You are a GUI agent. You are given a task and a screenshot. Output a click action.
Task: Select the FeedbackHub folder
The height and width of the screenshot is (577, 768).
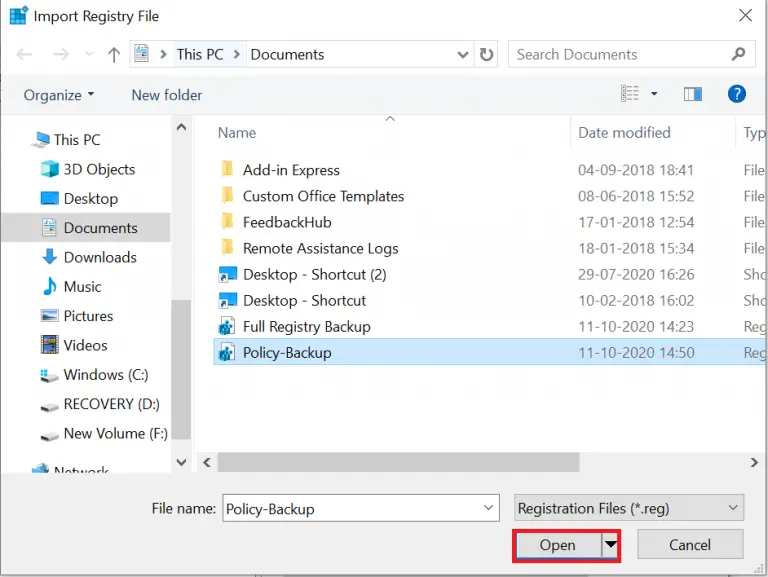pos(287,222)
